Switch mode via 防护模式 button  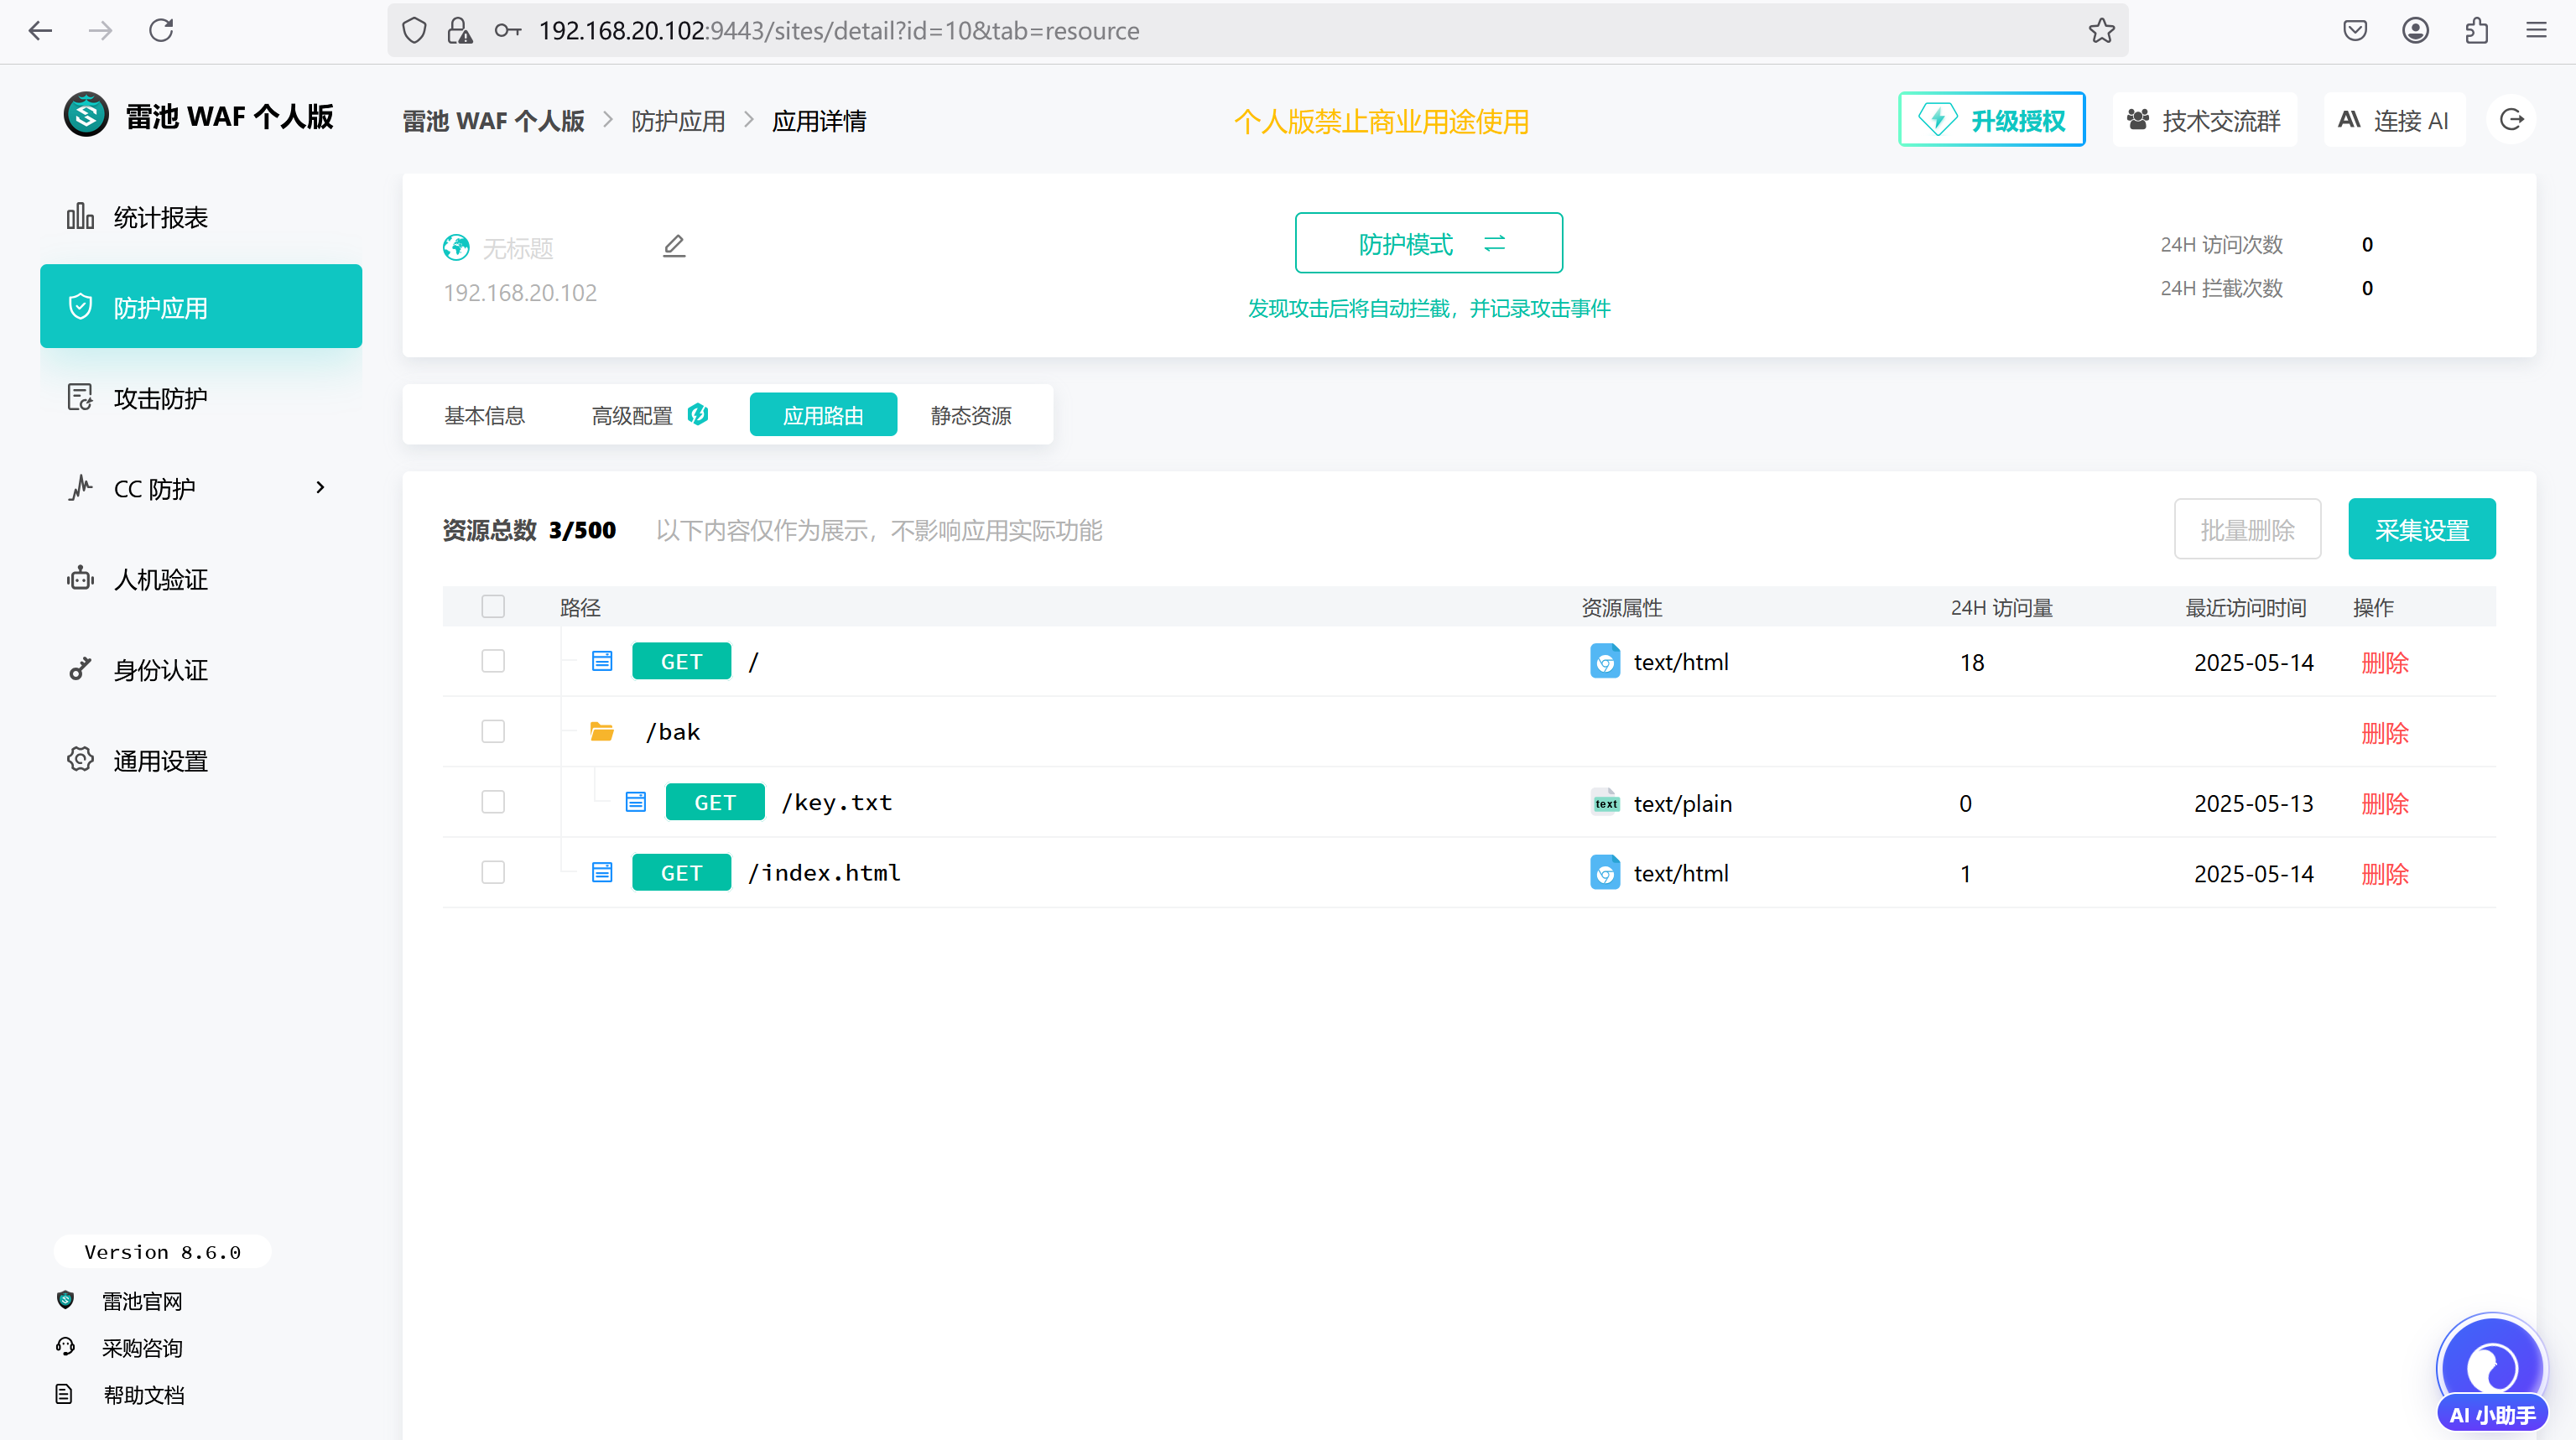click(1428, 243)
